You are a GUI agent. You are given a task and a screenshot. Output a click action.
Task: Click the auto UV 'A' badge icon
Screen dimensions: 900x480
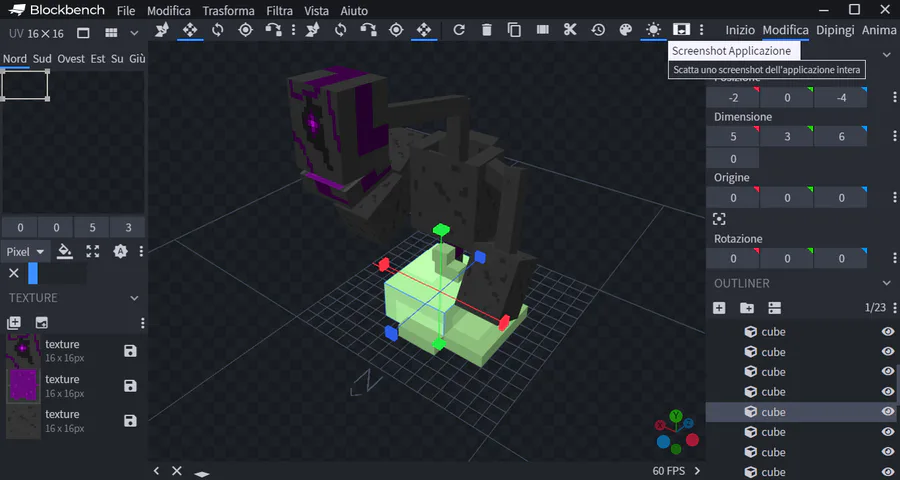[120, 251]
